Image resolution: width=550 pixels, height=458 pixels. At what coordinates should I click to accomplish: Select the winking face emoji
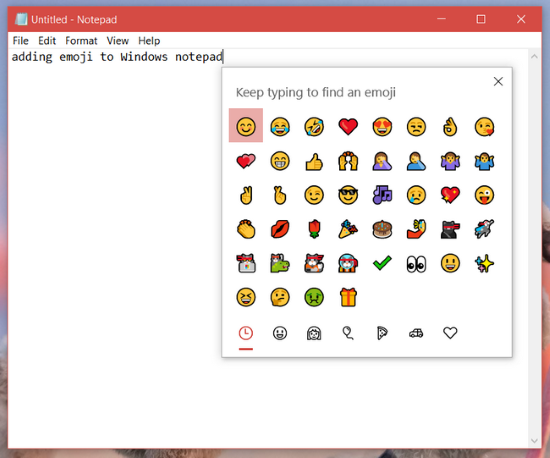click(314, 195)
